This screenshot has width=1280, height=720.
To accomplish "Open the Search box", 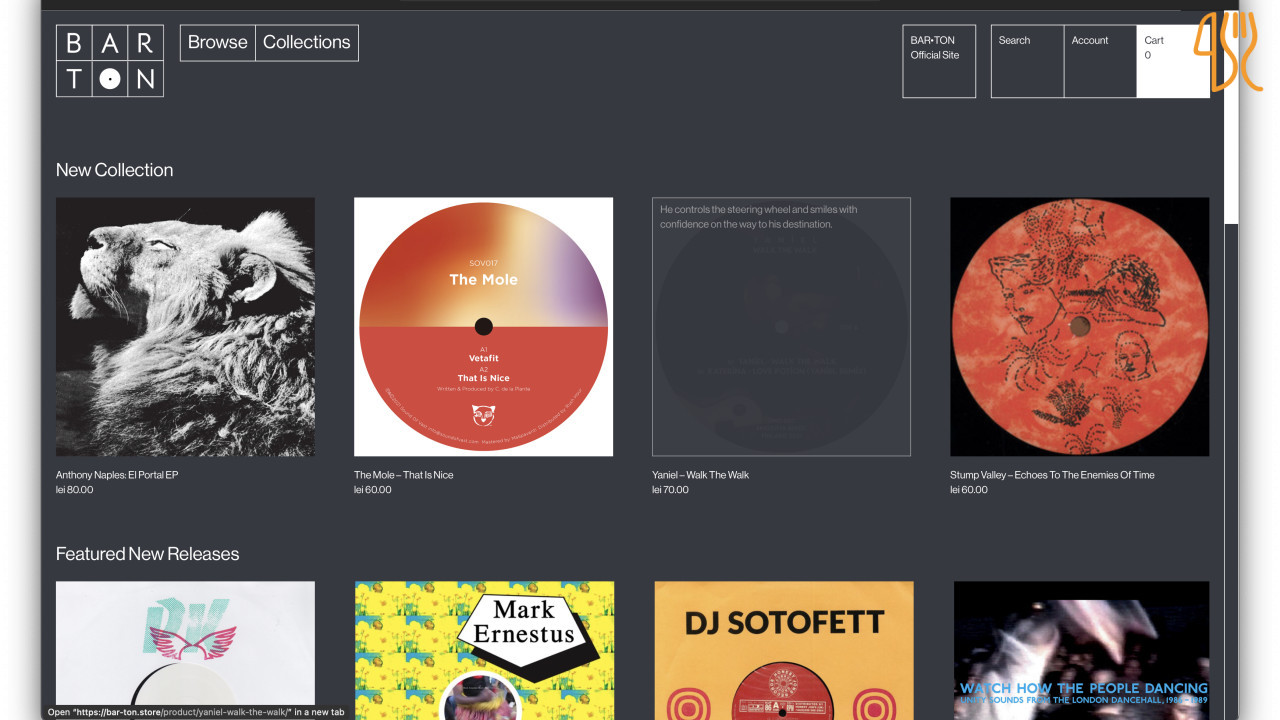I will click(1027, 61).
